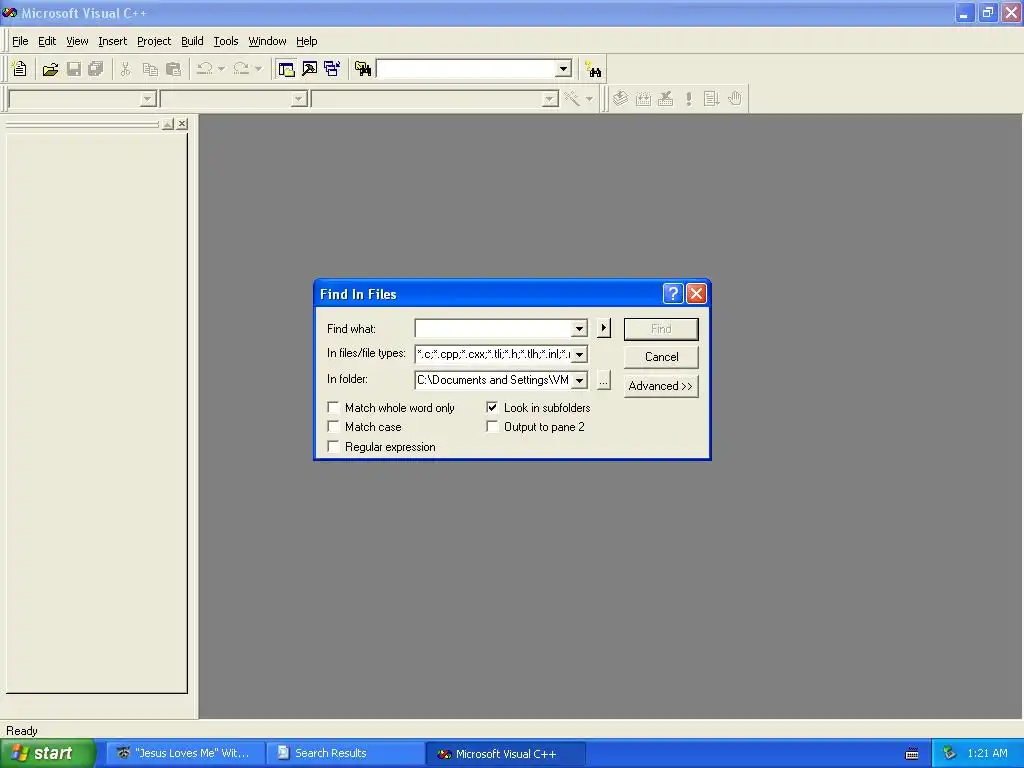This screenshot has height=768, width=1024.
Task: Click the Find button in dialog
Action: (x=661, y=329)
